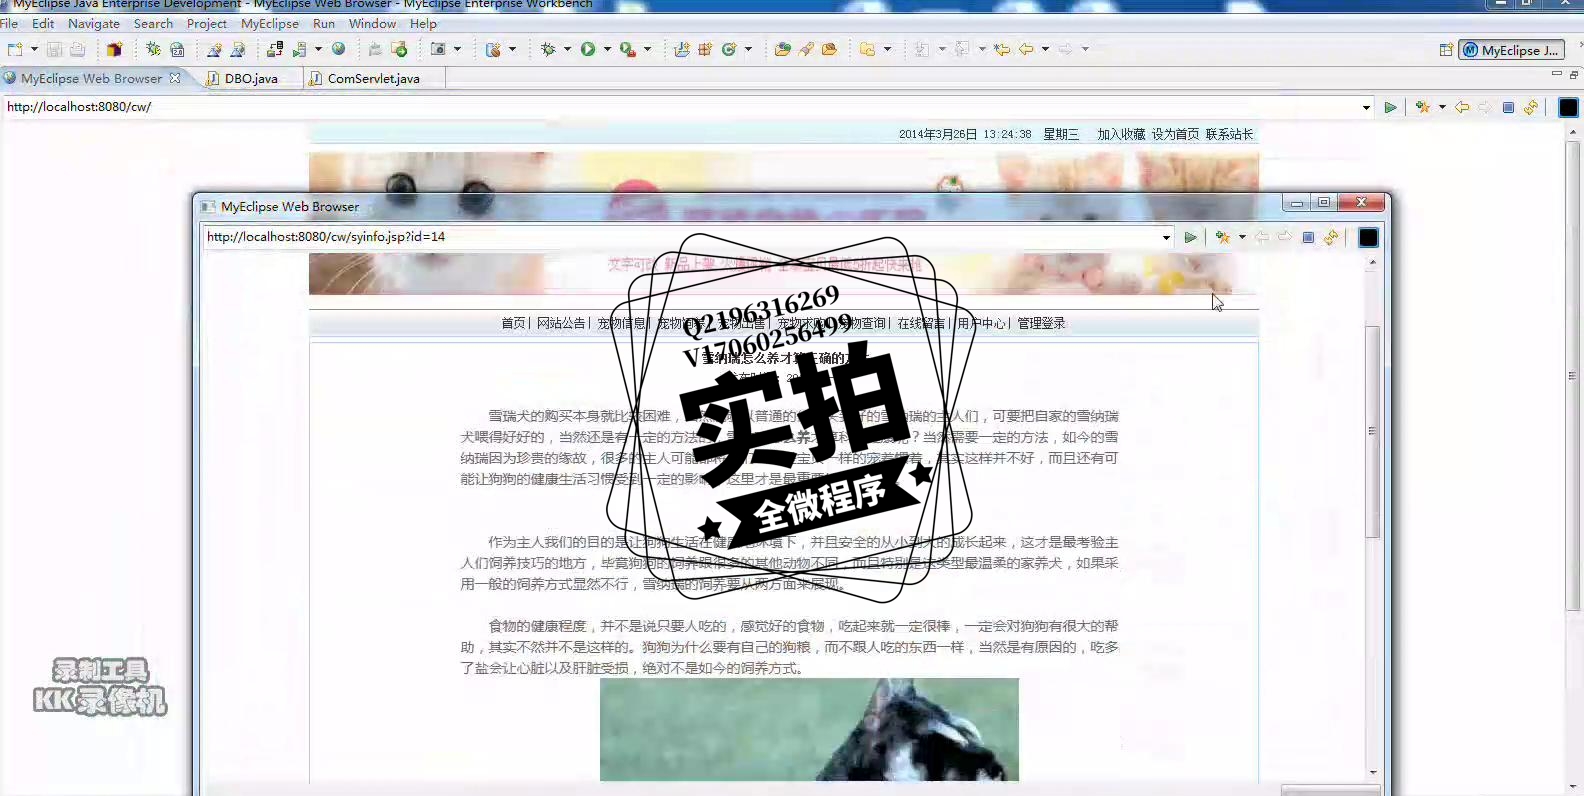Expand the Debug dropdown arrow

click(x=567, y=49)
